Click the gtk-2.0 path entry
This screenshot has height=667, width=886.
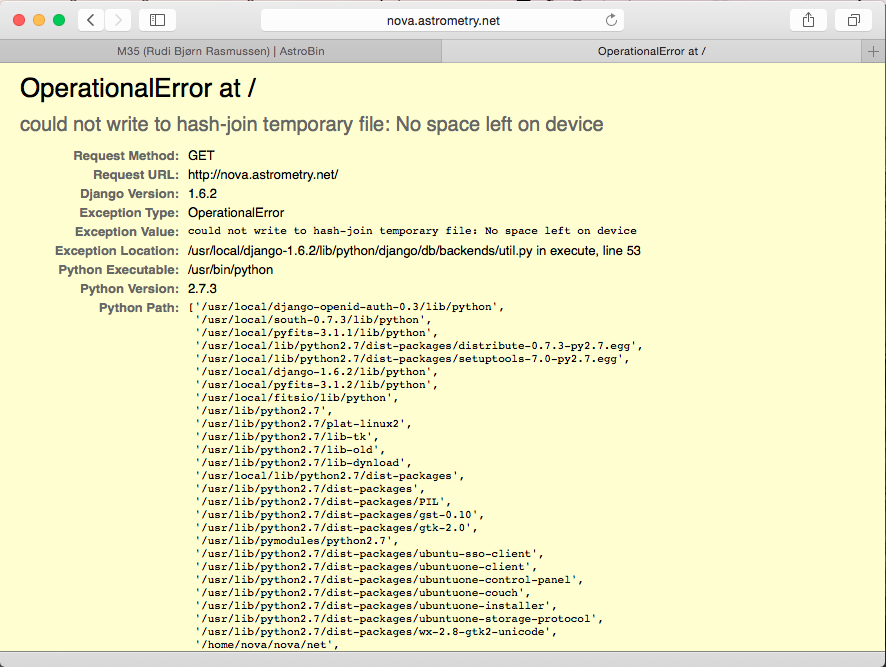(x=337, y=528)
